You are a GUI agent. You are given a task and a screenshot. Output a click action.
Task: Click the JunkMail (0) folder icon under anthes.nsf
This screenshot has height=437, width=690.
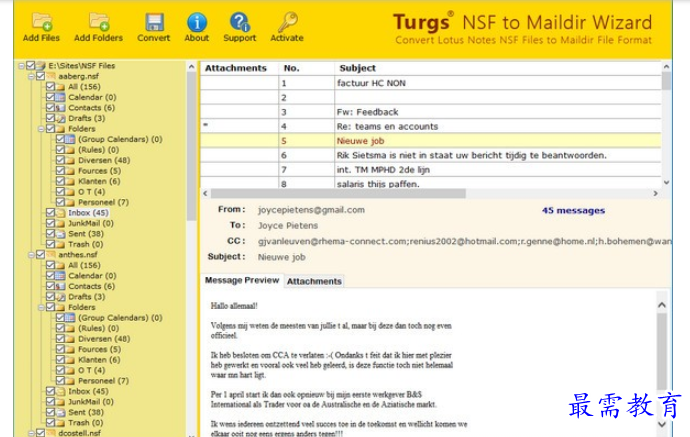click(61, 402)
